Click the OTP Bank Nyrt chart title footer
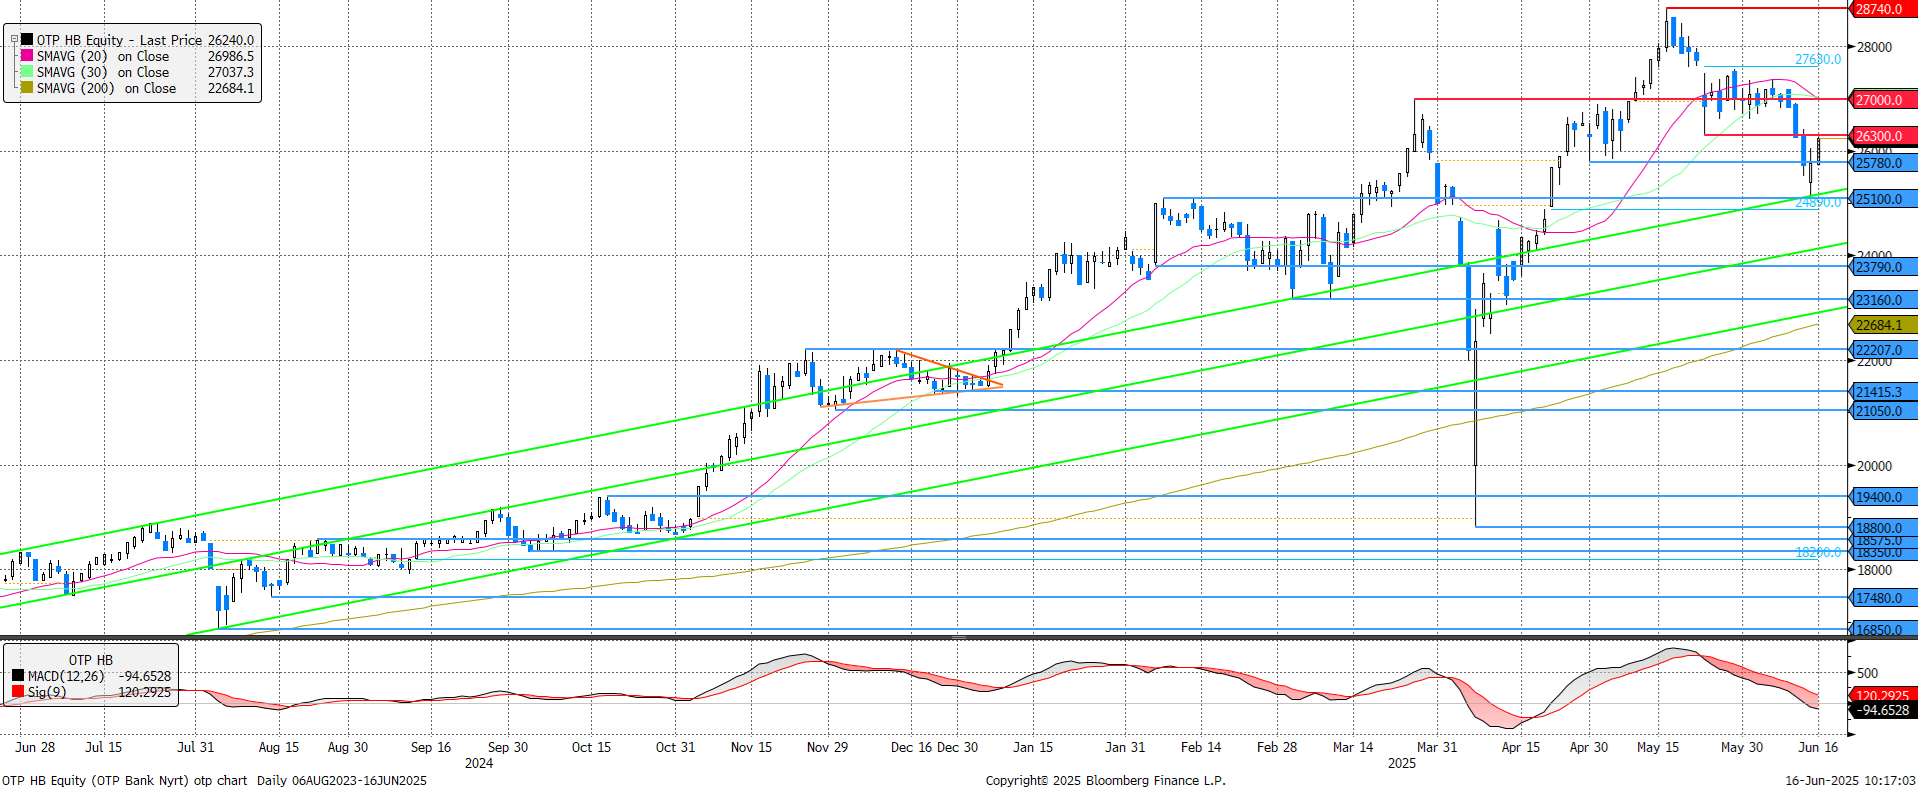The width and height of the screenshot is (1918, 789). pyautogui.click(x=214, y=780)
